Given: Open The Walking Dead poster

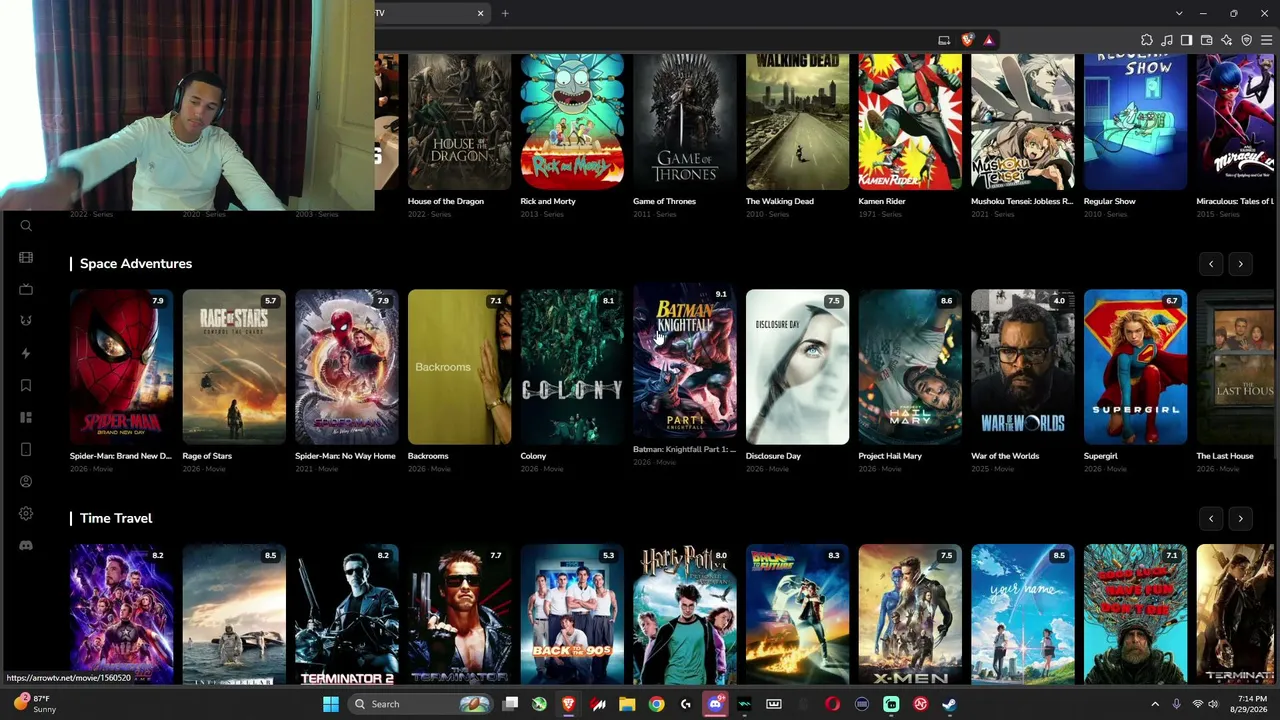Looking at the screenshot, I should 797,122.
